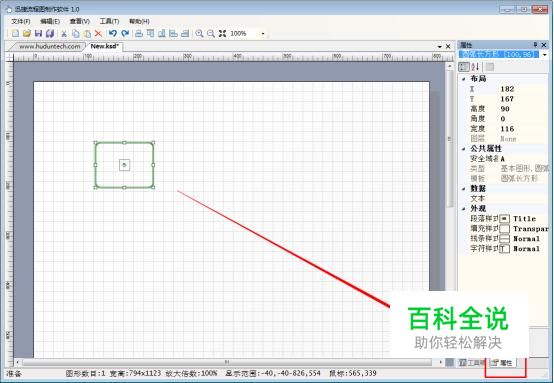The height and width of the screenshot is (383, 554).
Task: Create a new document with the New icon
Action: tap(15, 34)
